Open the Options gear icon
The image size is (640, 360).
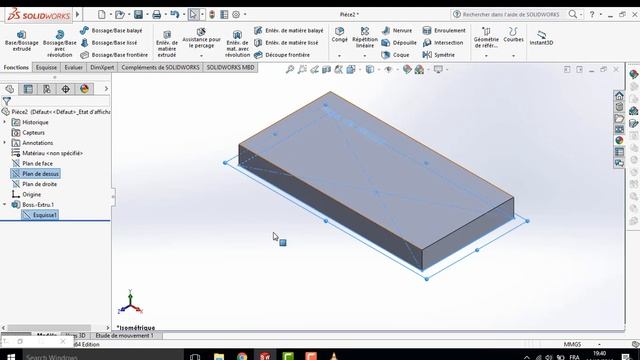236,15
